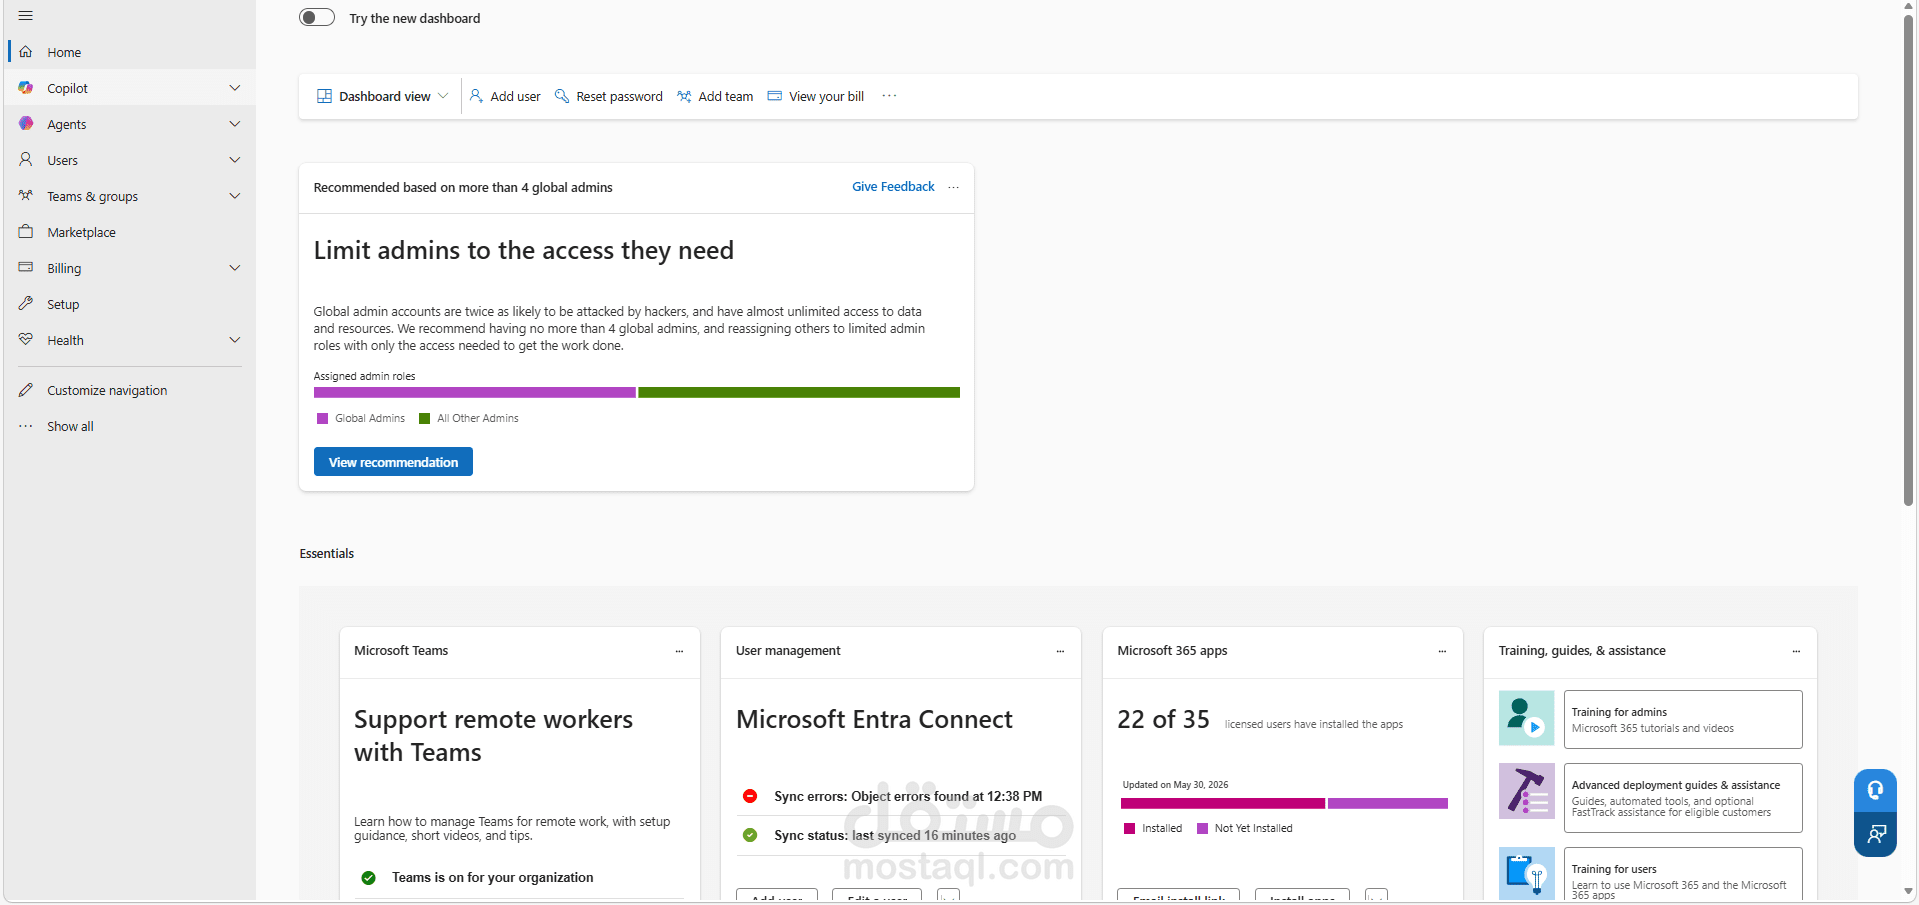1919x905 pixels.
Task: Open Advanced deployment guides & assistance card
Action: coord(1683,798)
